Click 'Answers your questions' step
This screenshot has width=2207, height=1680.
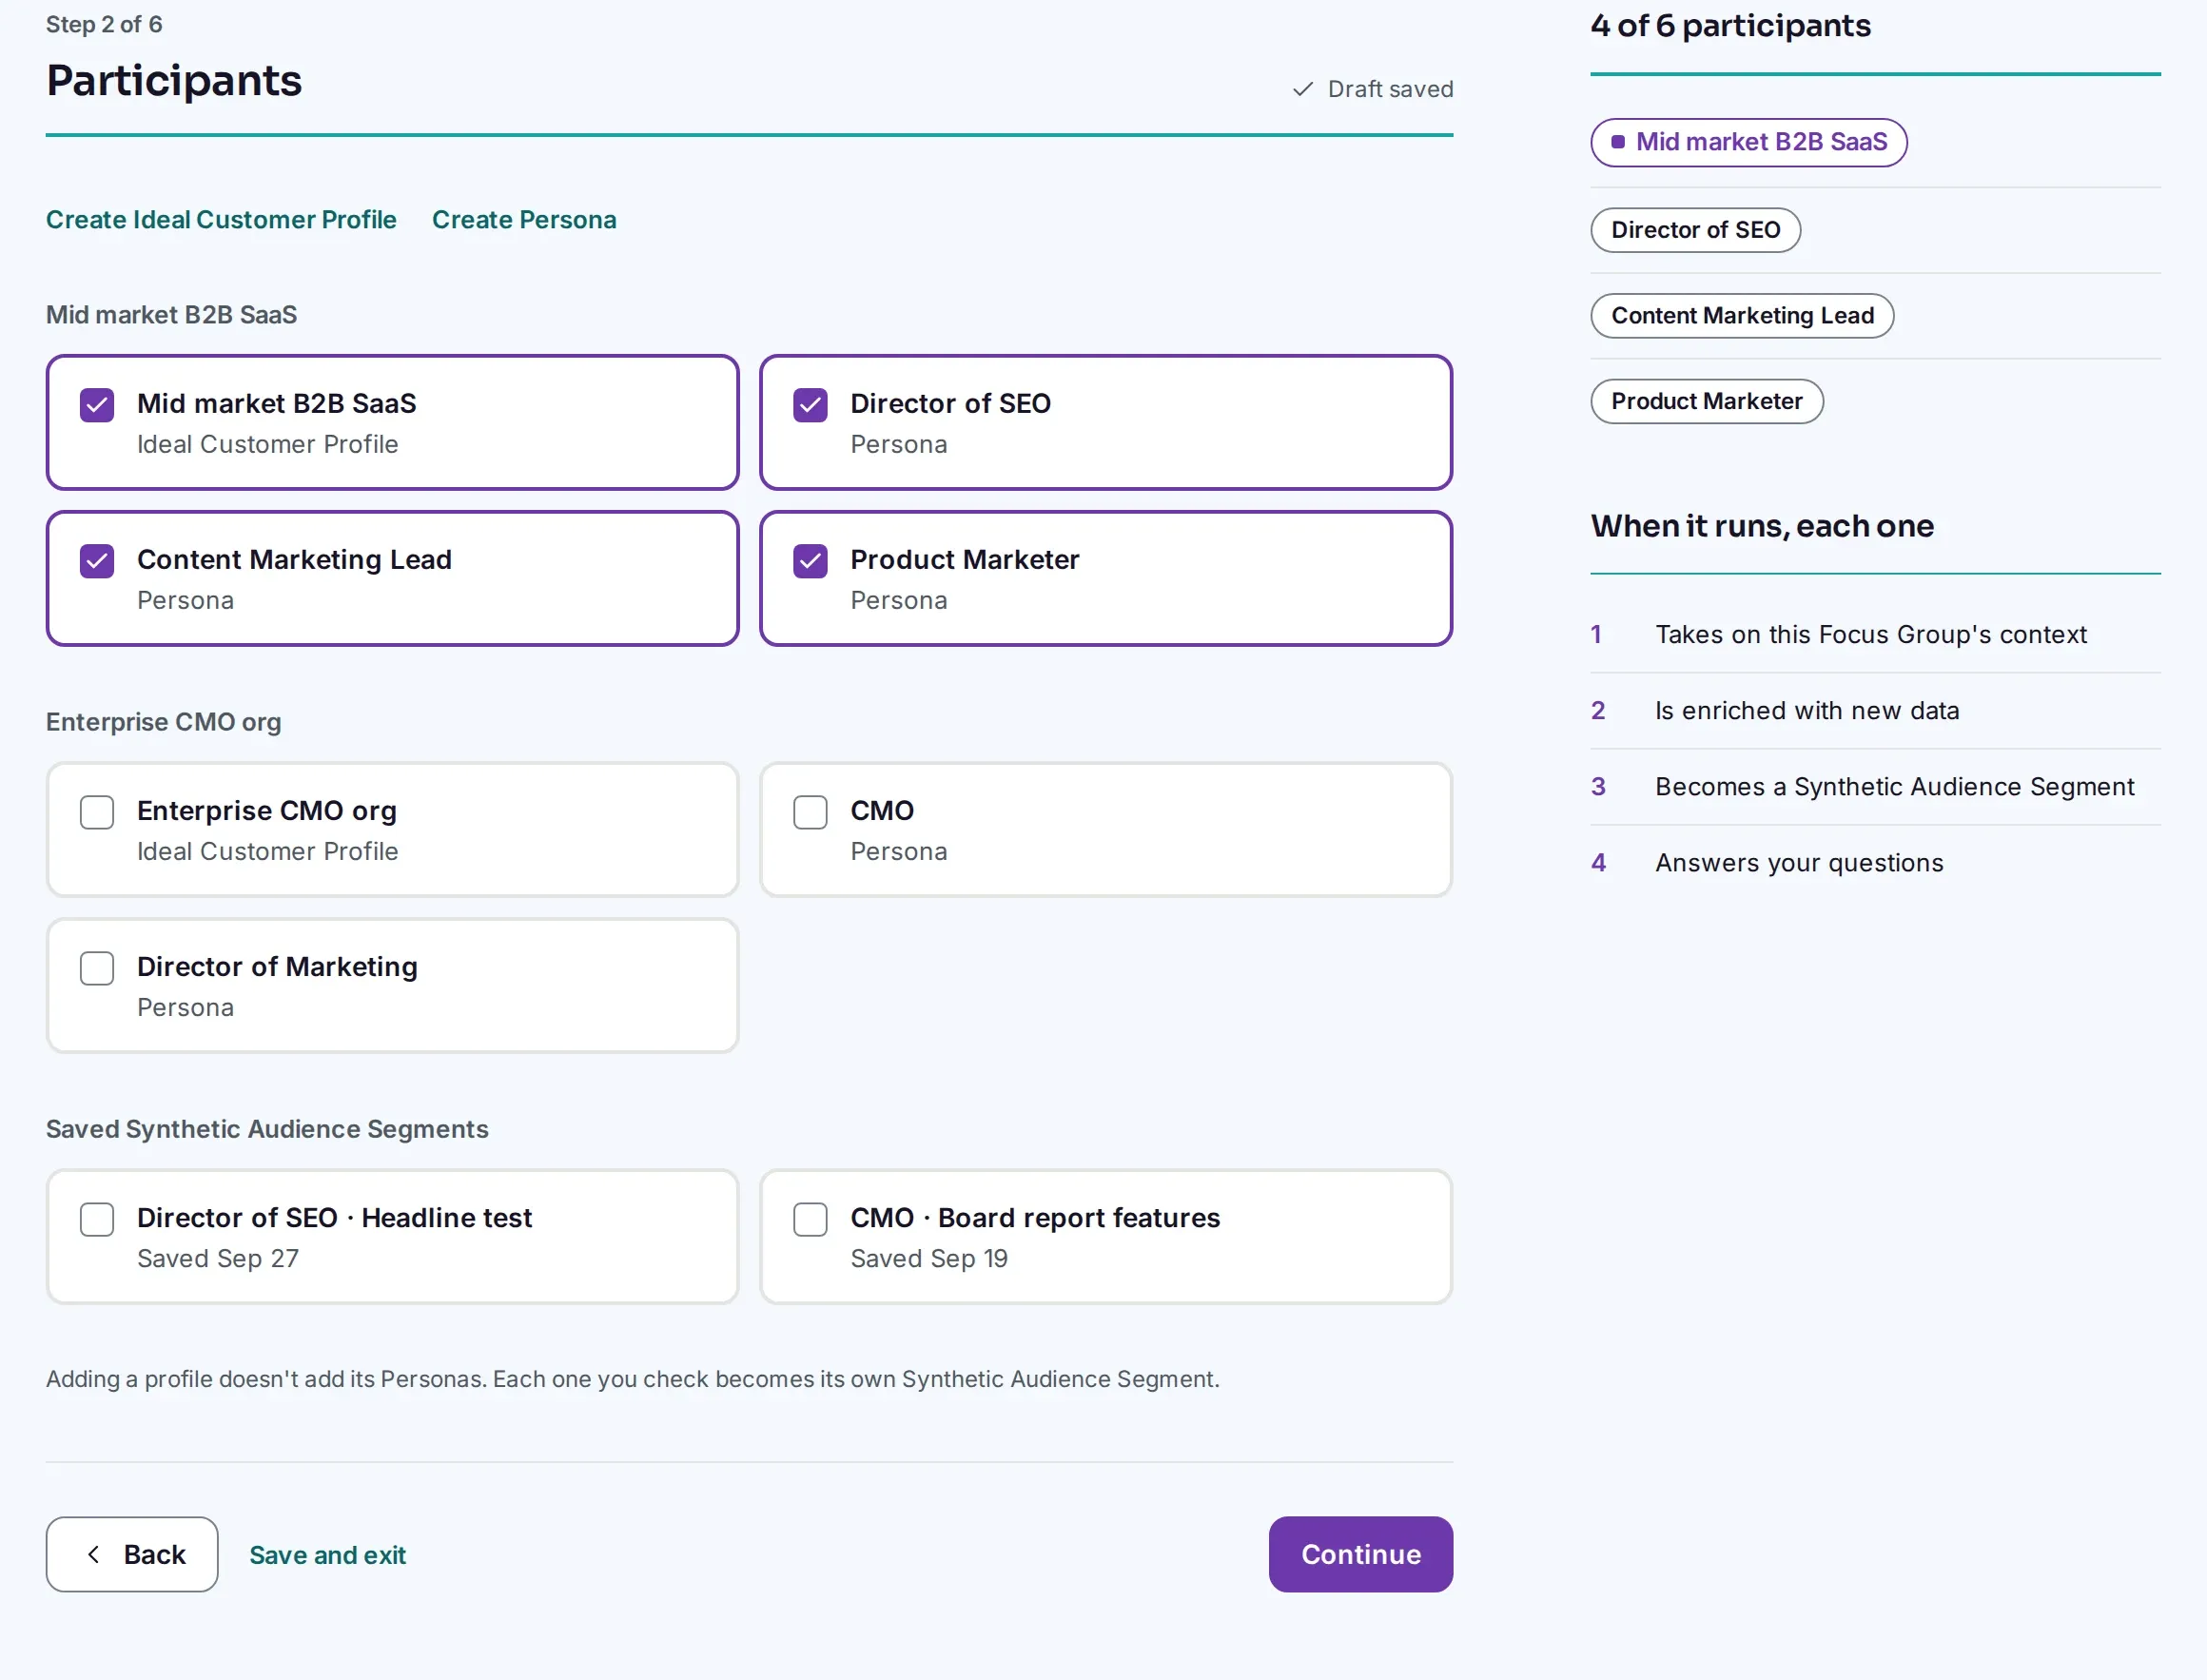[x=1798, y=863]
